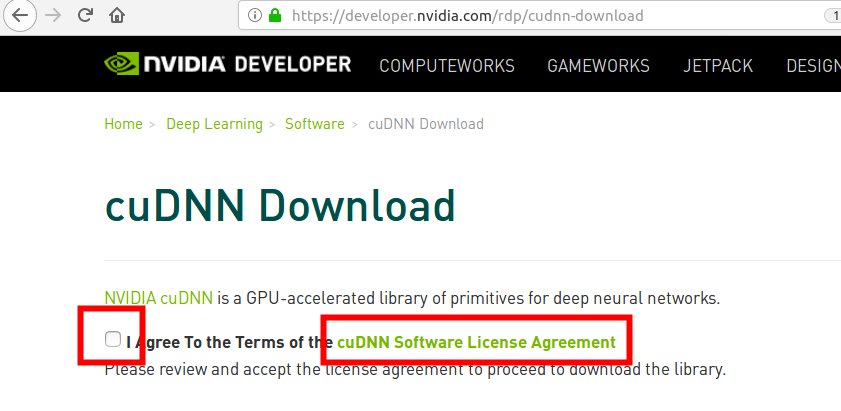Click the NVIDIA Developer logo
Image resolution: width=841 pixels, height=411 pixels.
coord(227,64)
